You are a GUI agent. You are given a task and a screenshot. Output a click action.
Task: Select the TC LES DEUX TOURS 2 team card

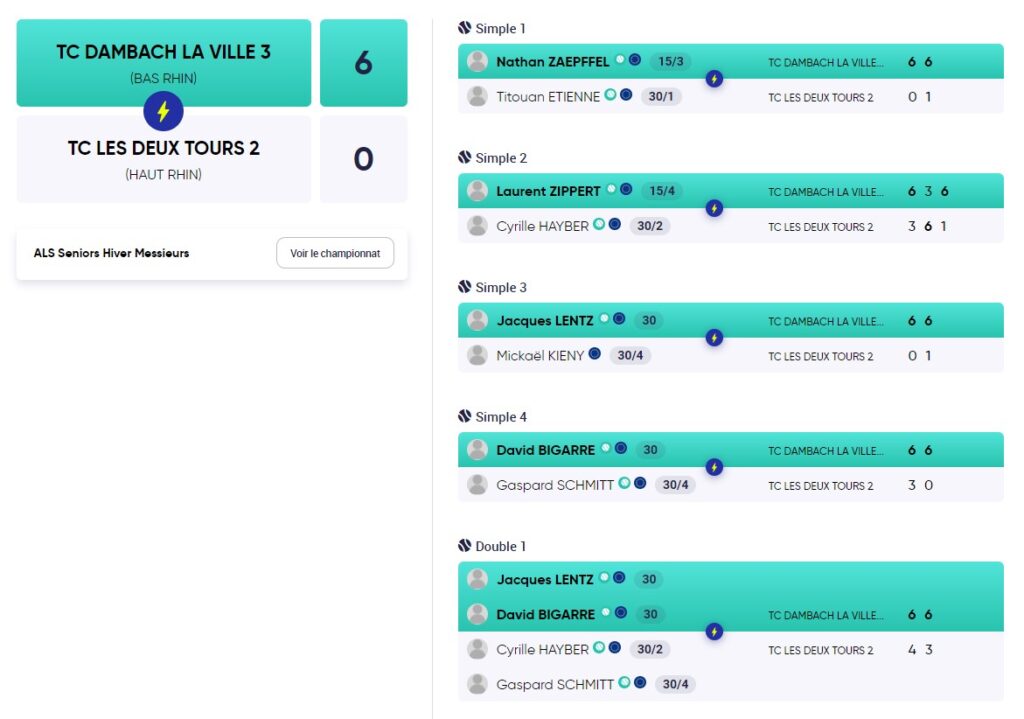coord(164,159)
